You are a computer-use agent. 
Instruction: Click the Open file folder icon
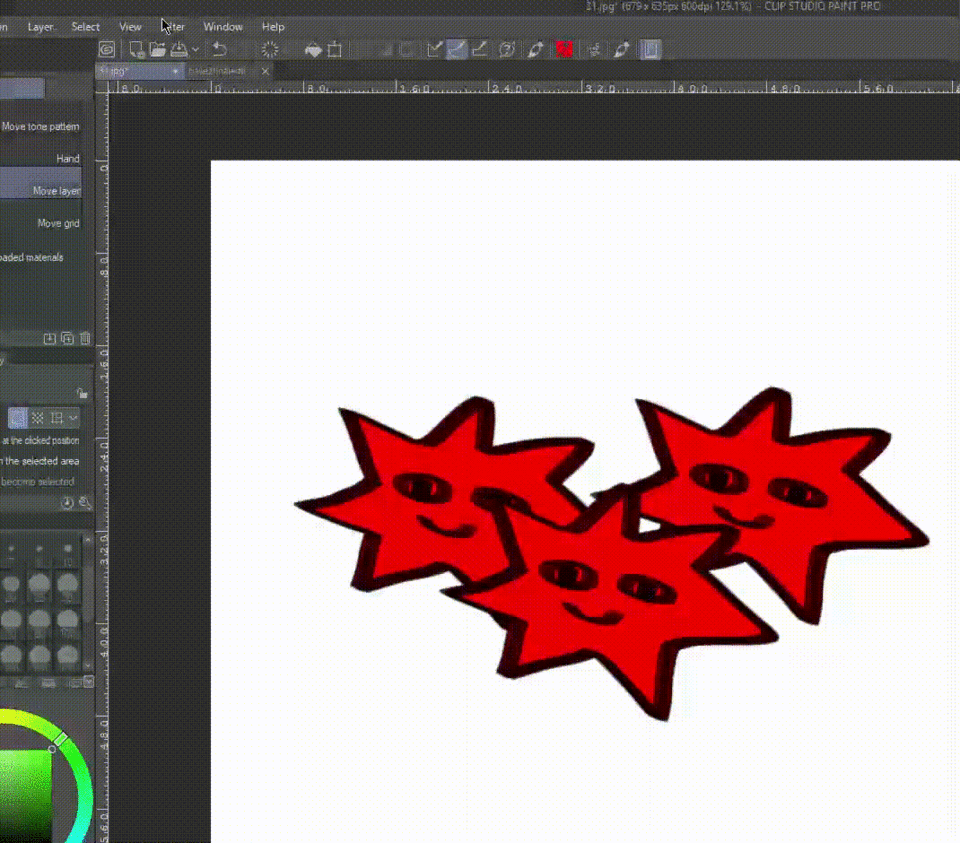[x=157, y=49]
